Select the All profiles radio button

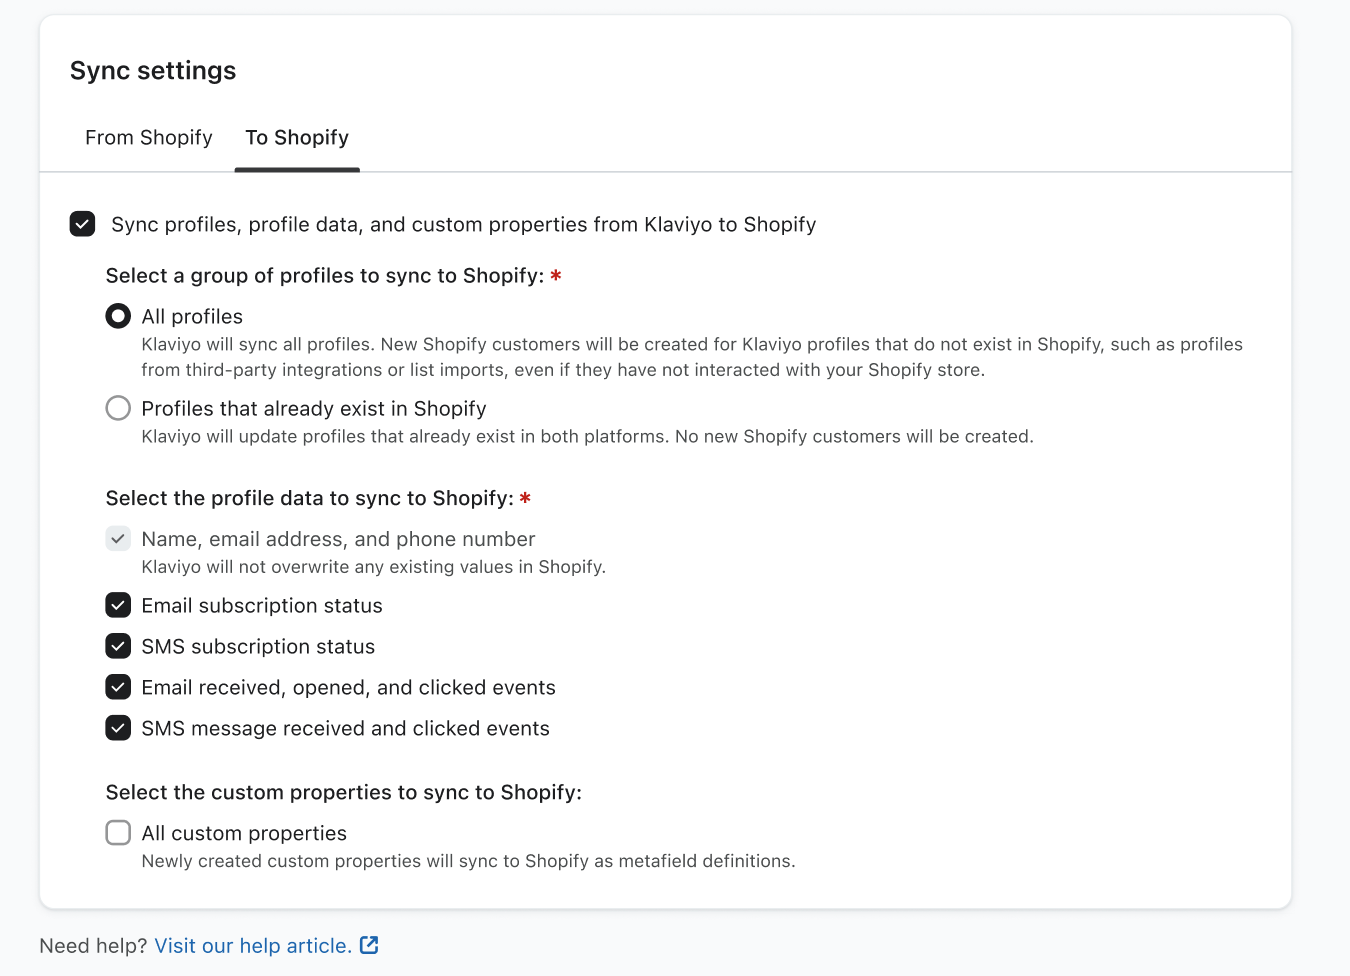pos(118,316)
